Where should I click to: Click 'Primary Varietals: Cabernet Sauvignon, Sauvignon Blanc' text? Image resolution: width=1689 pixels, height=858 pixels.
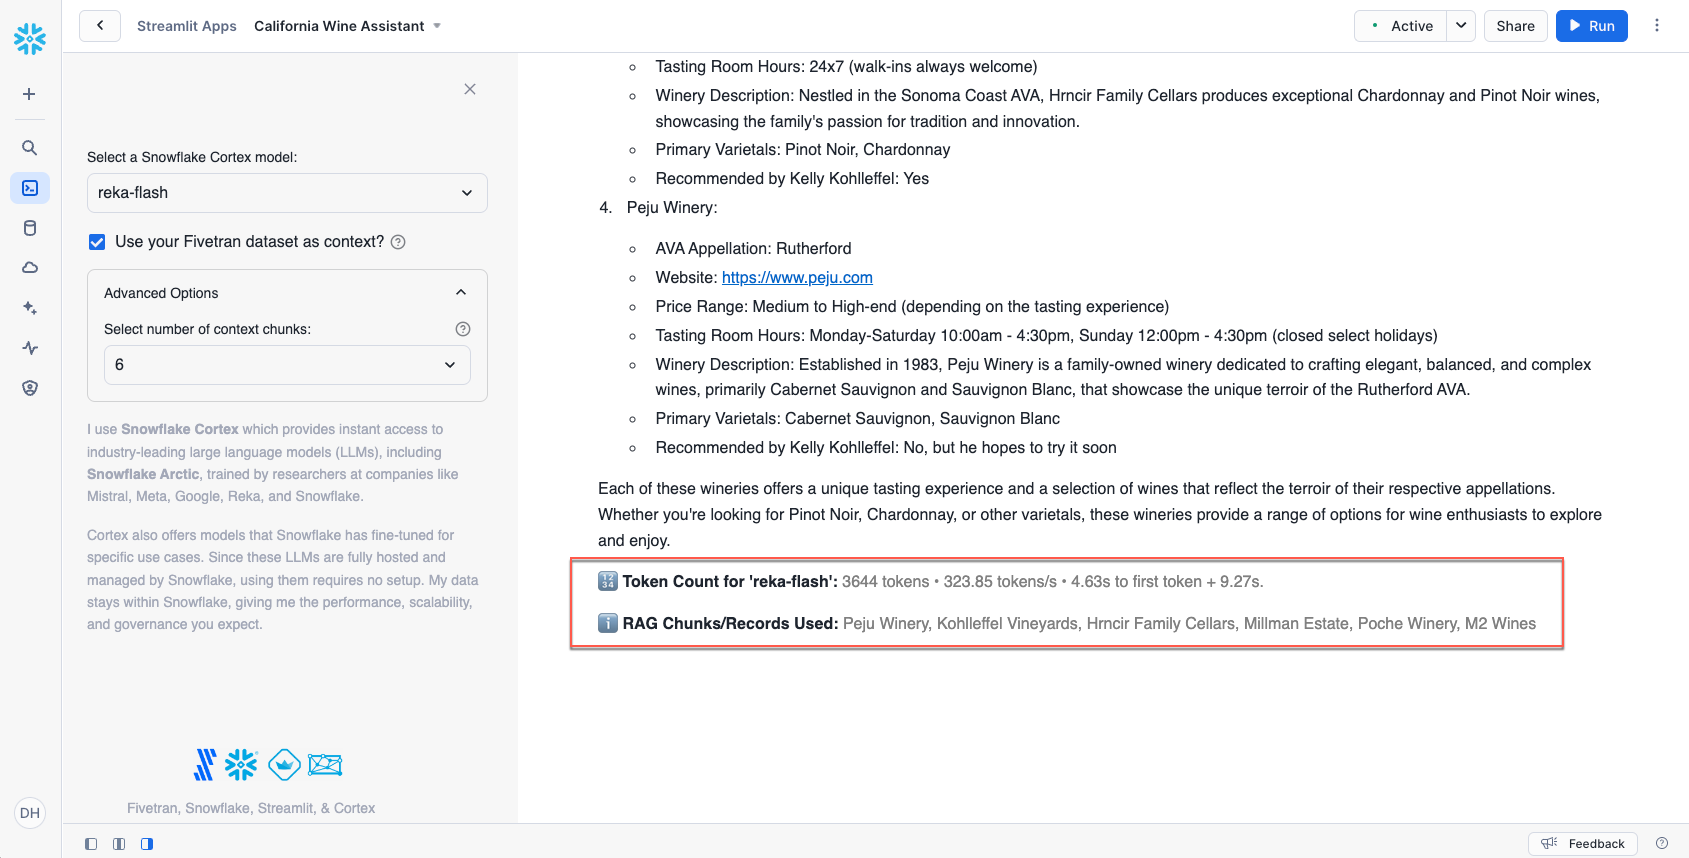pyautogui.click(x=857, y=419)
